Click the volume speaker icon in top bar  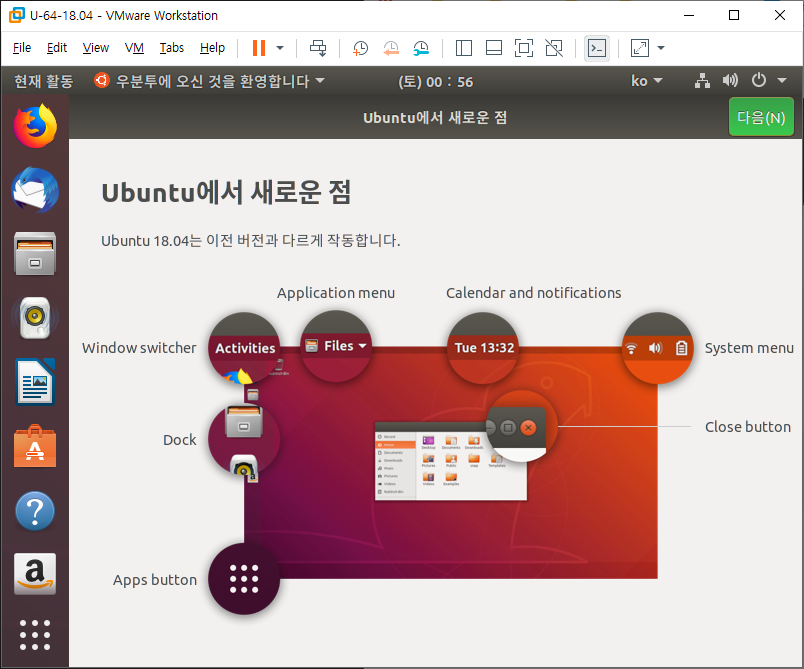pos(730,80)
